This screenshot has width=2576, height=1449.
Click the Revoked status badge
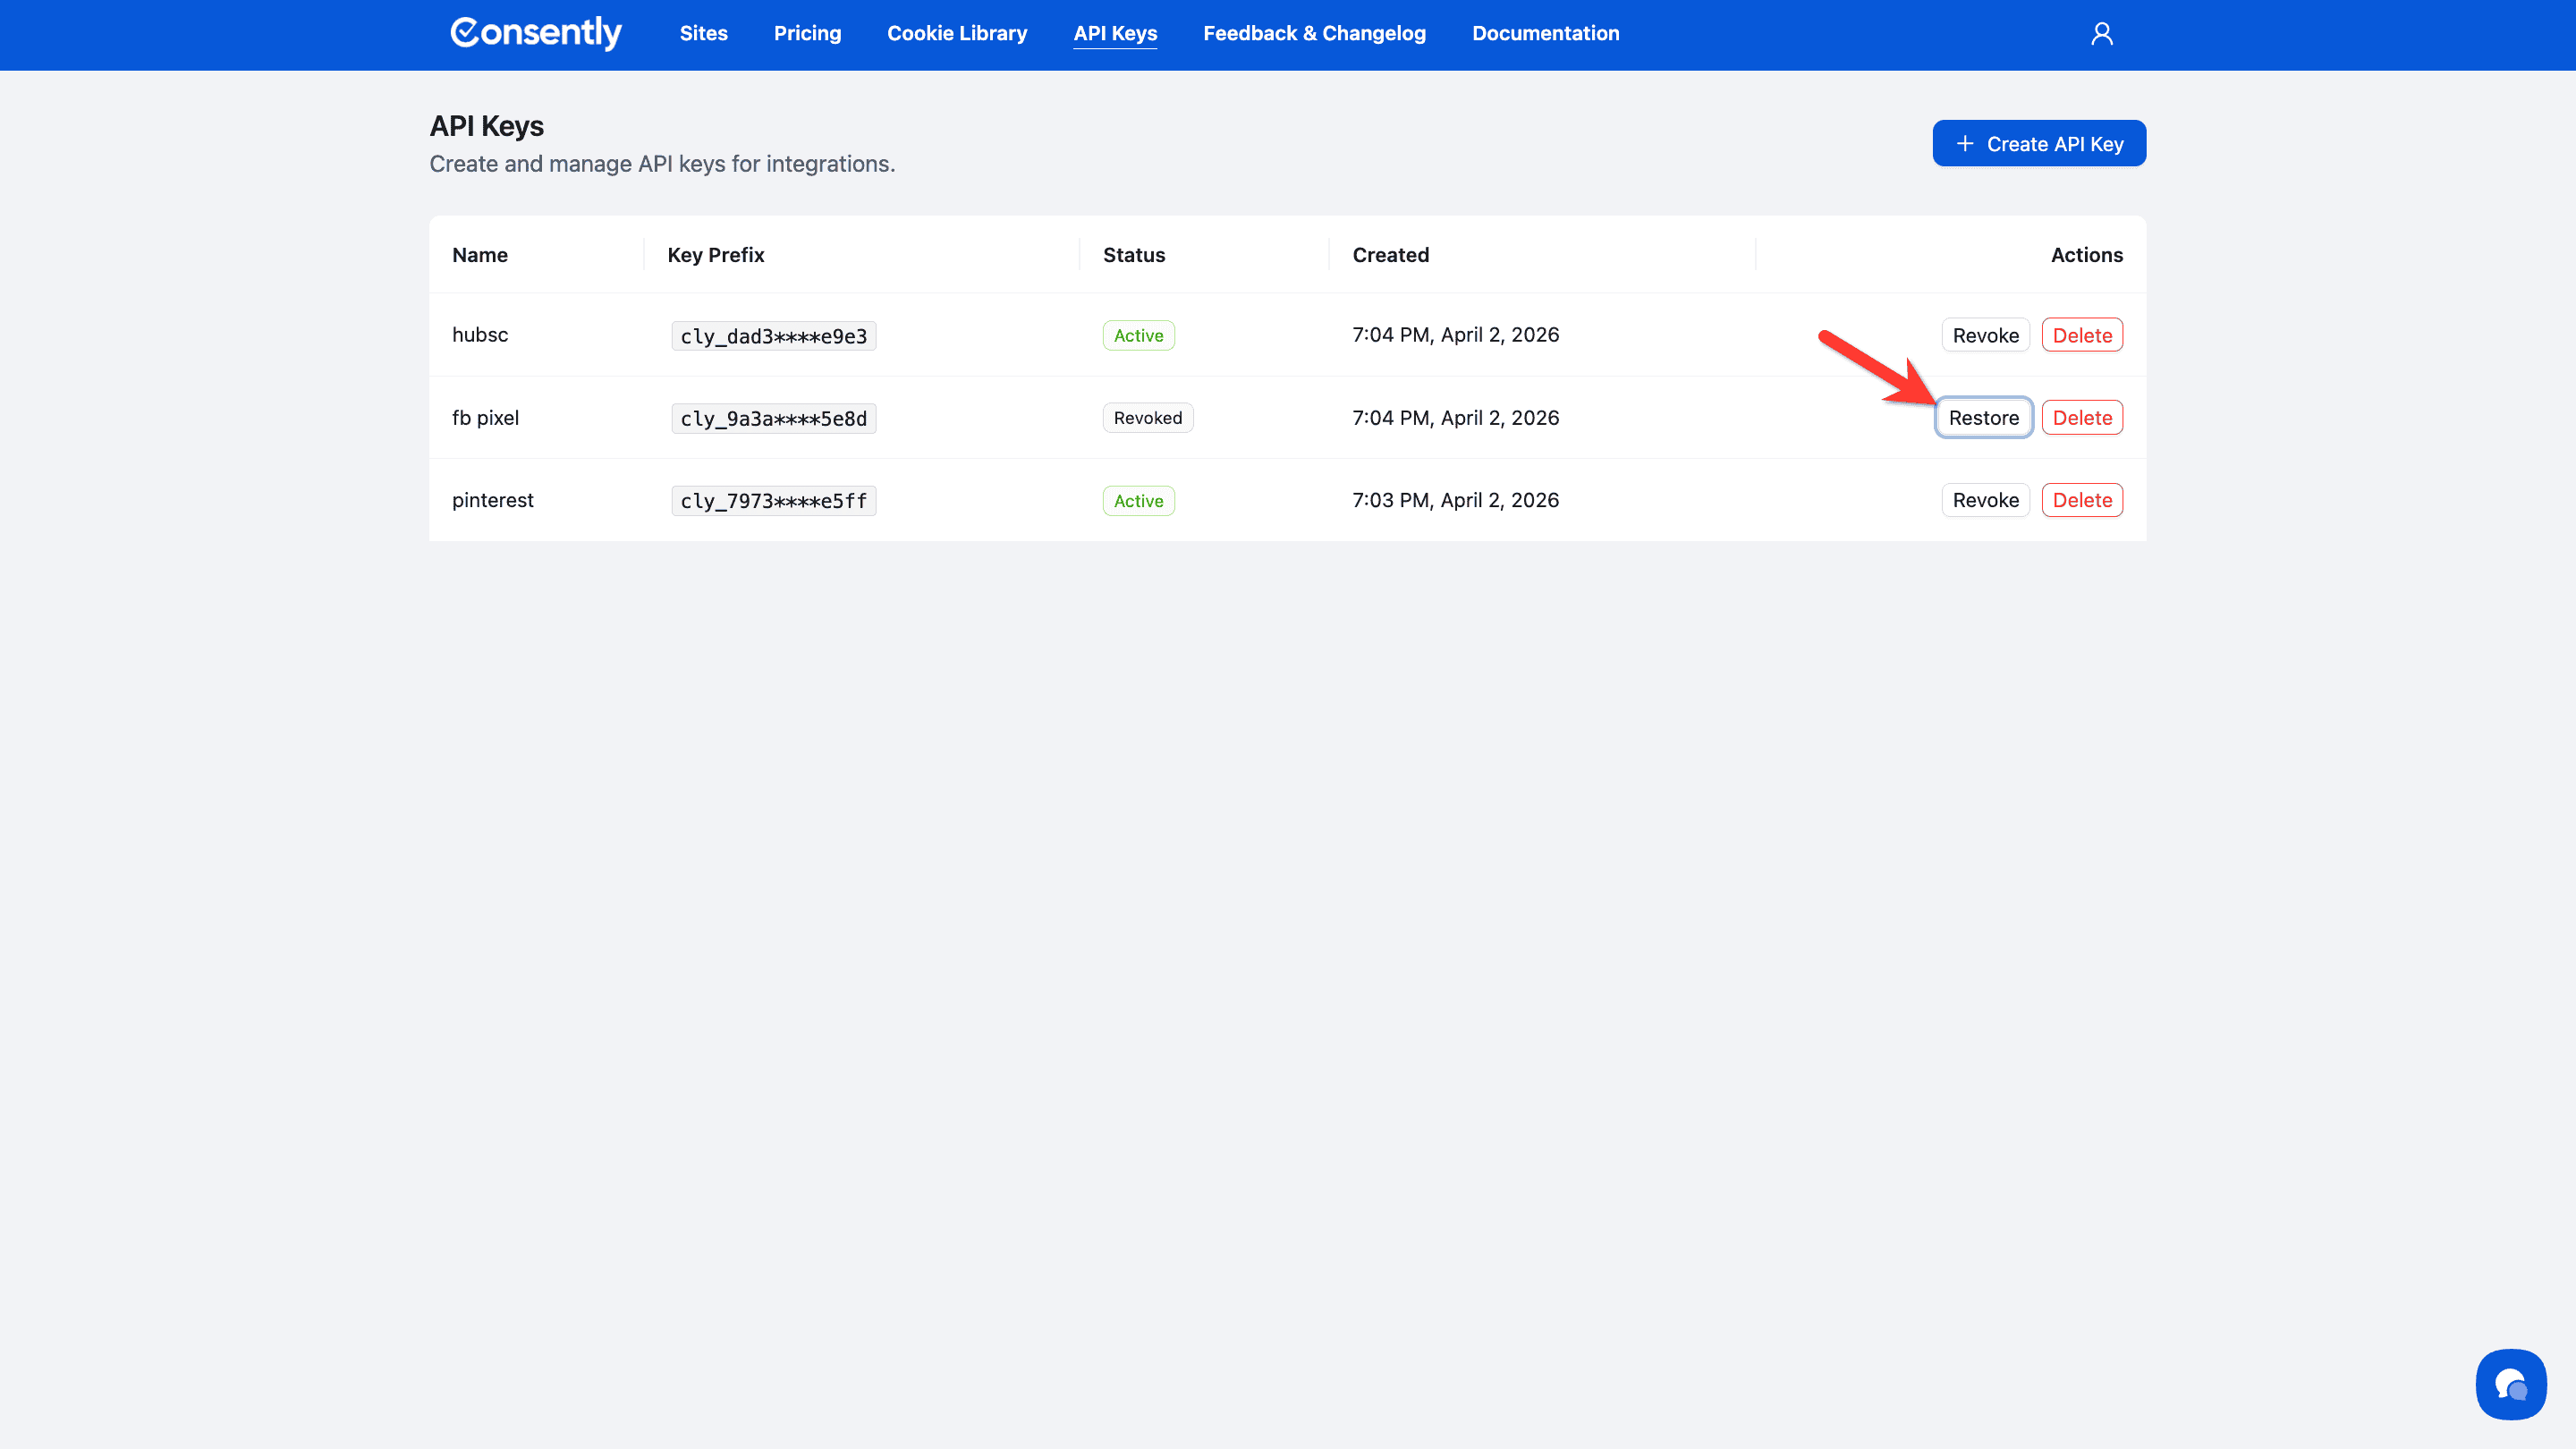1147,418
